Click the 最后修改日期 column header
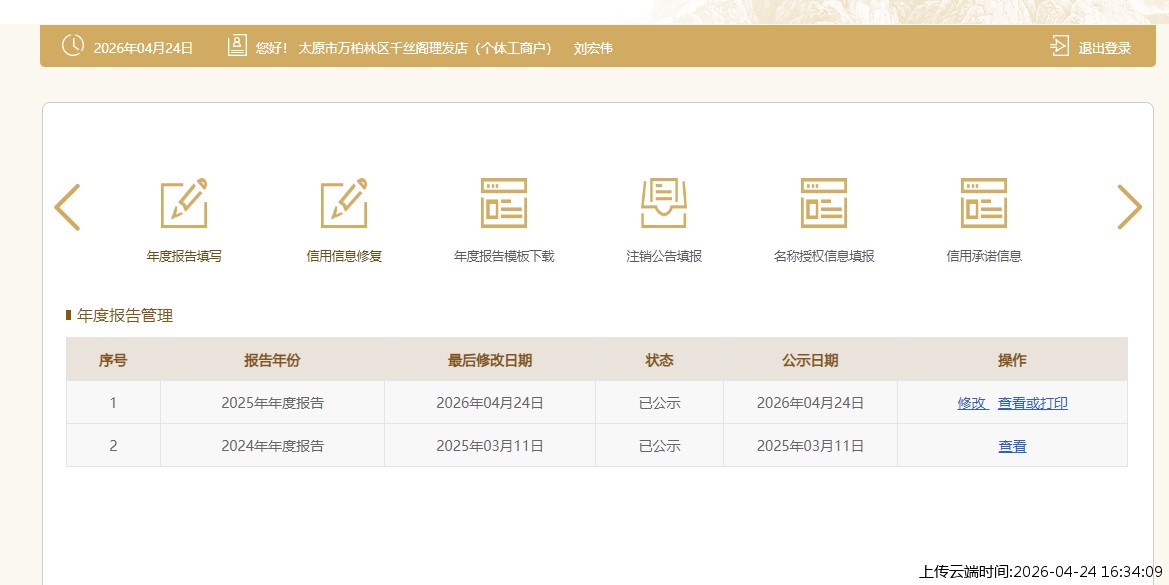This screenshot has height=585, width=1169. [490, 360]
